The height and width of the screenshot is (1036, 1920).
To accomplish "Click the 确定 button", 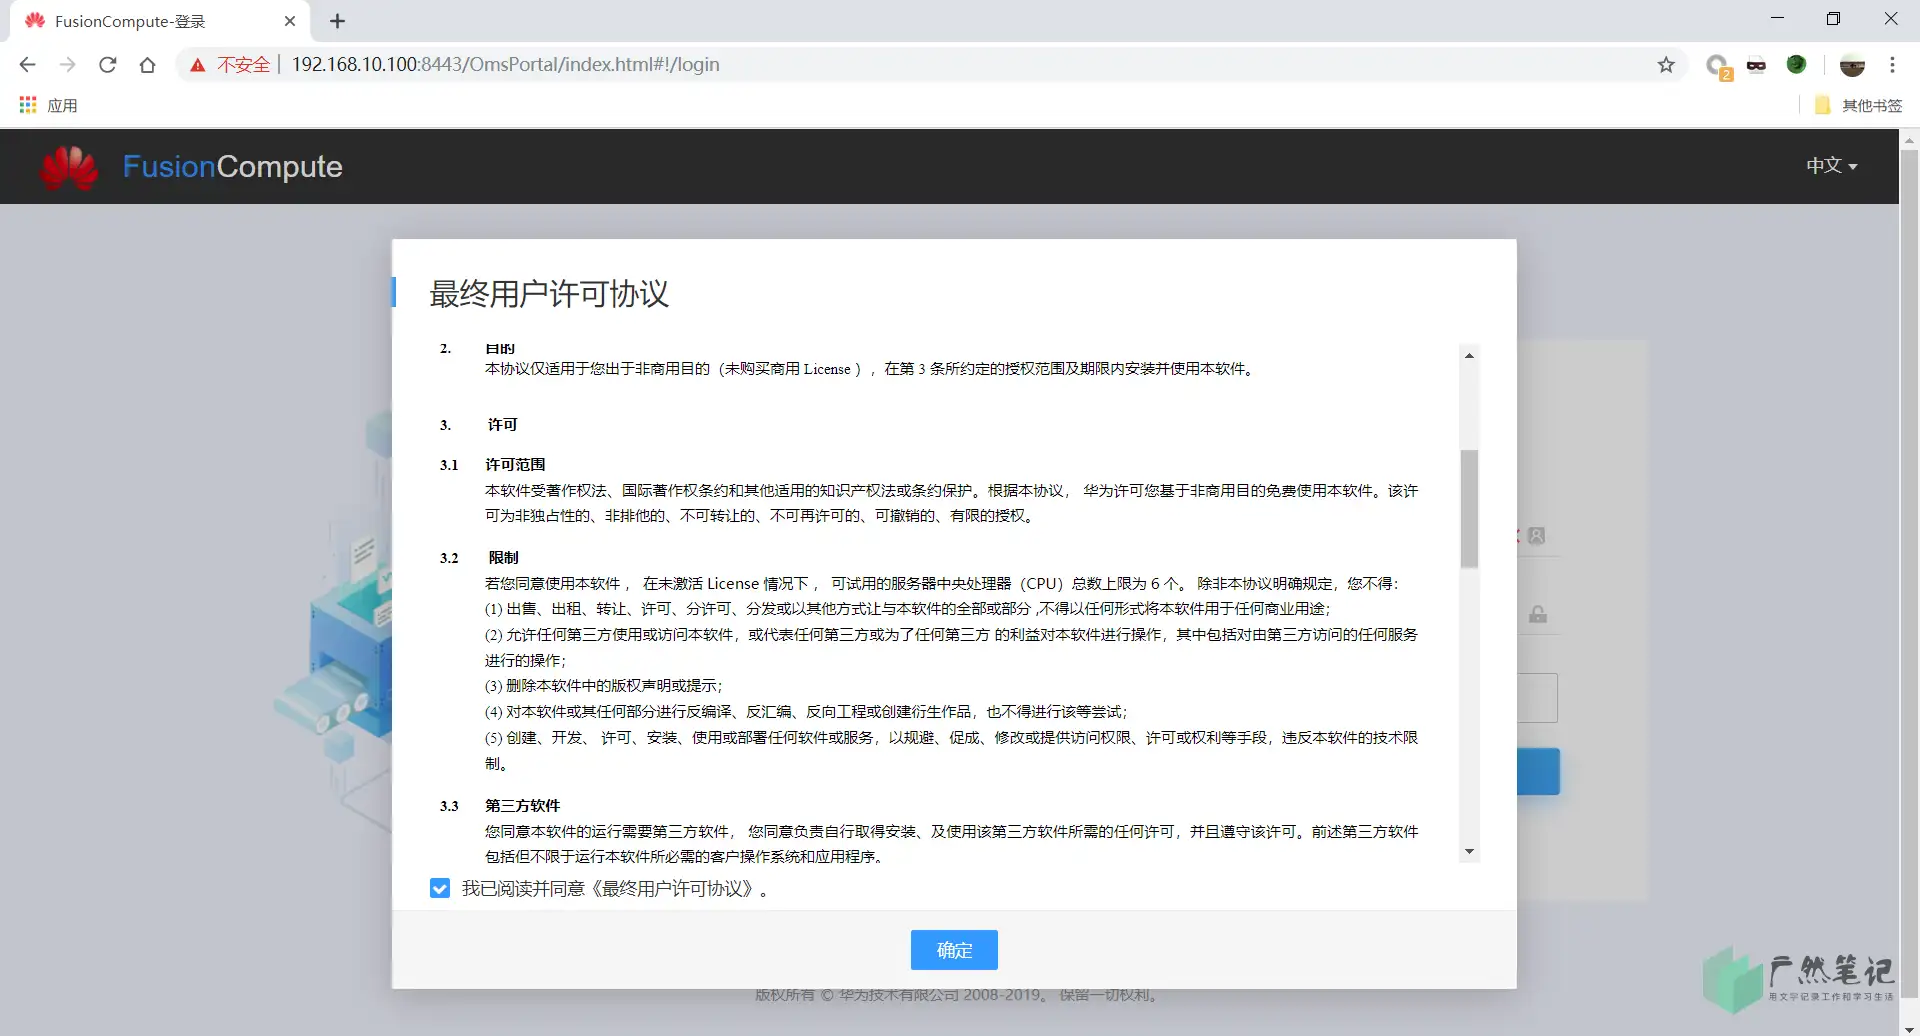I will point(954,950).
